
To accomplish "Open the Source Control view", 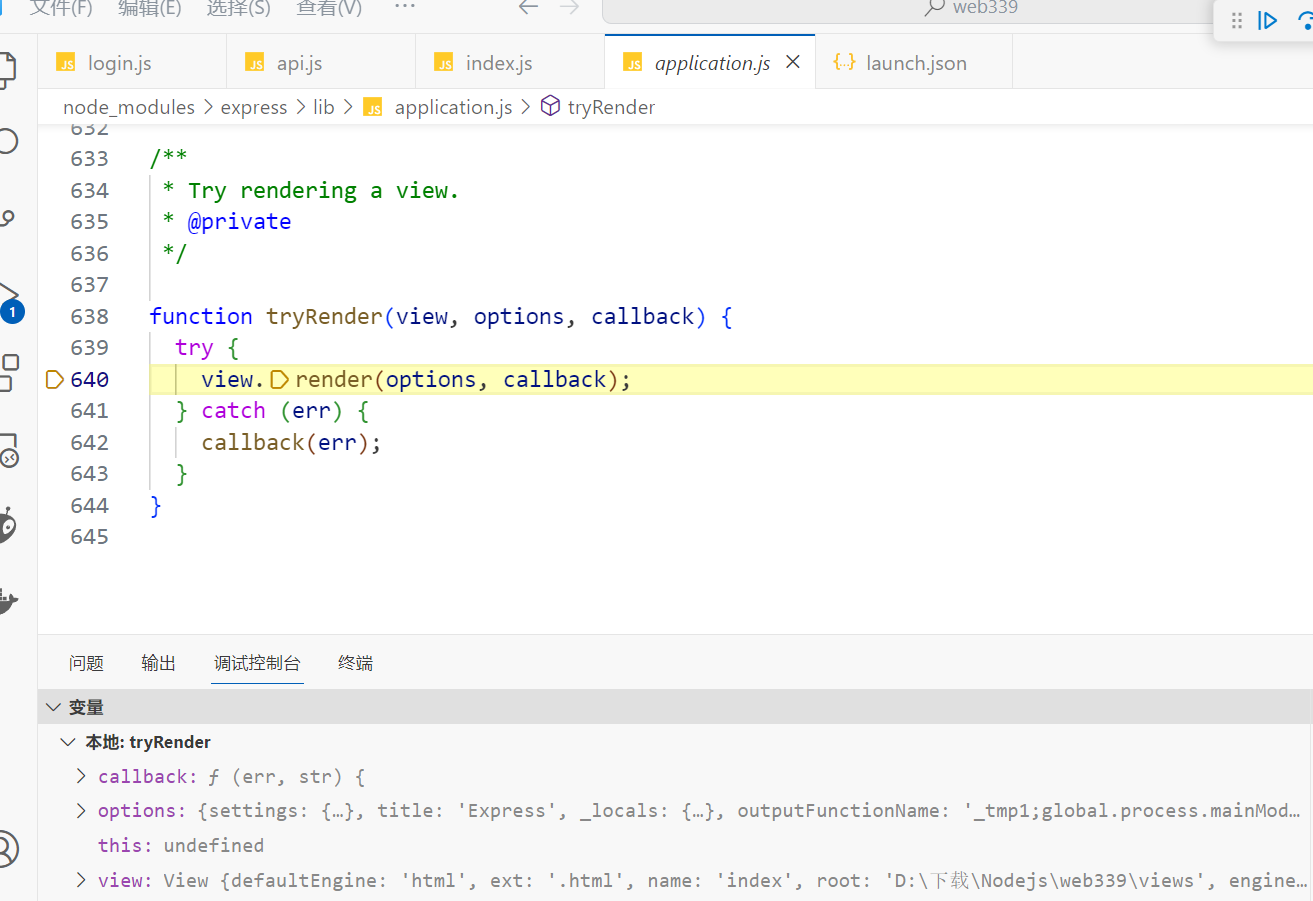I will pyautogui.click(x=8, y=217).
